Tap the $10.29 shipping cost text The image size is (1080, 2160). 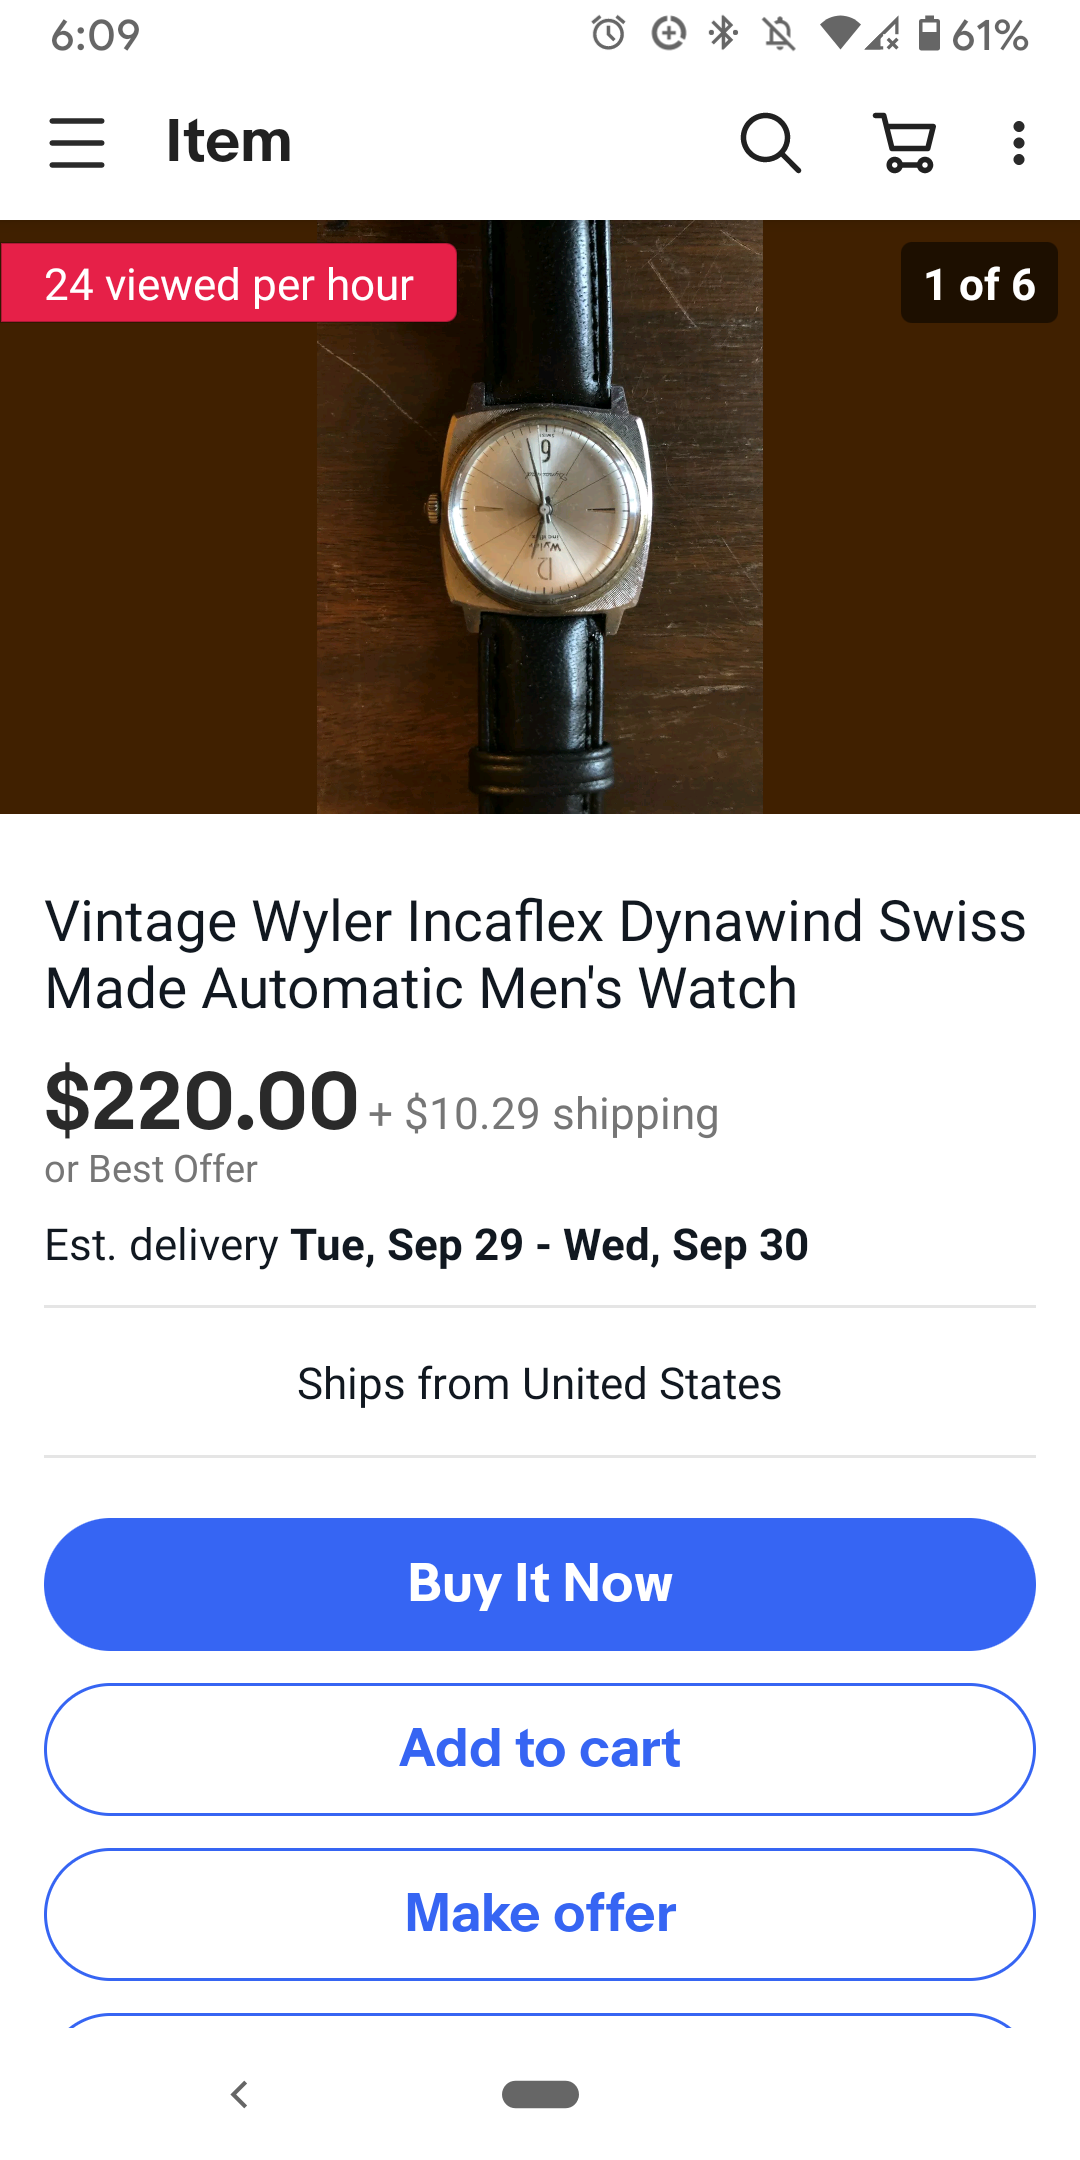(x=560, y=1114)
